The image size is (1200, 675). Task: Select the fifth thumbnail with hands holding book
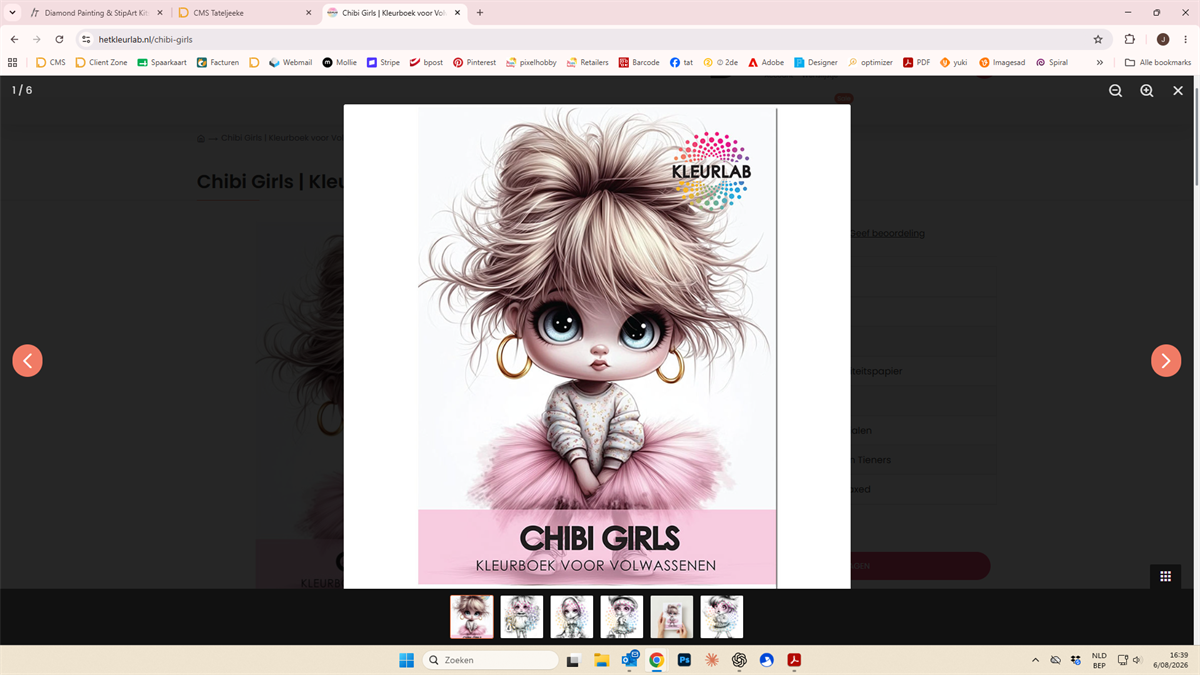click(672, 617)
